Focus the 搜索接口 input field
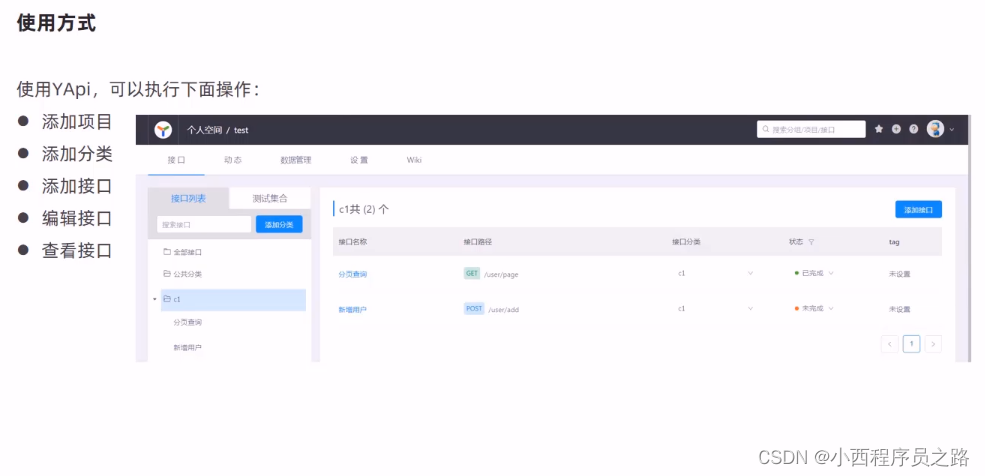 [x=204, y=224]
